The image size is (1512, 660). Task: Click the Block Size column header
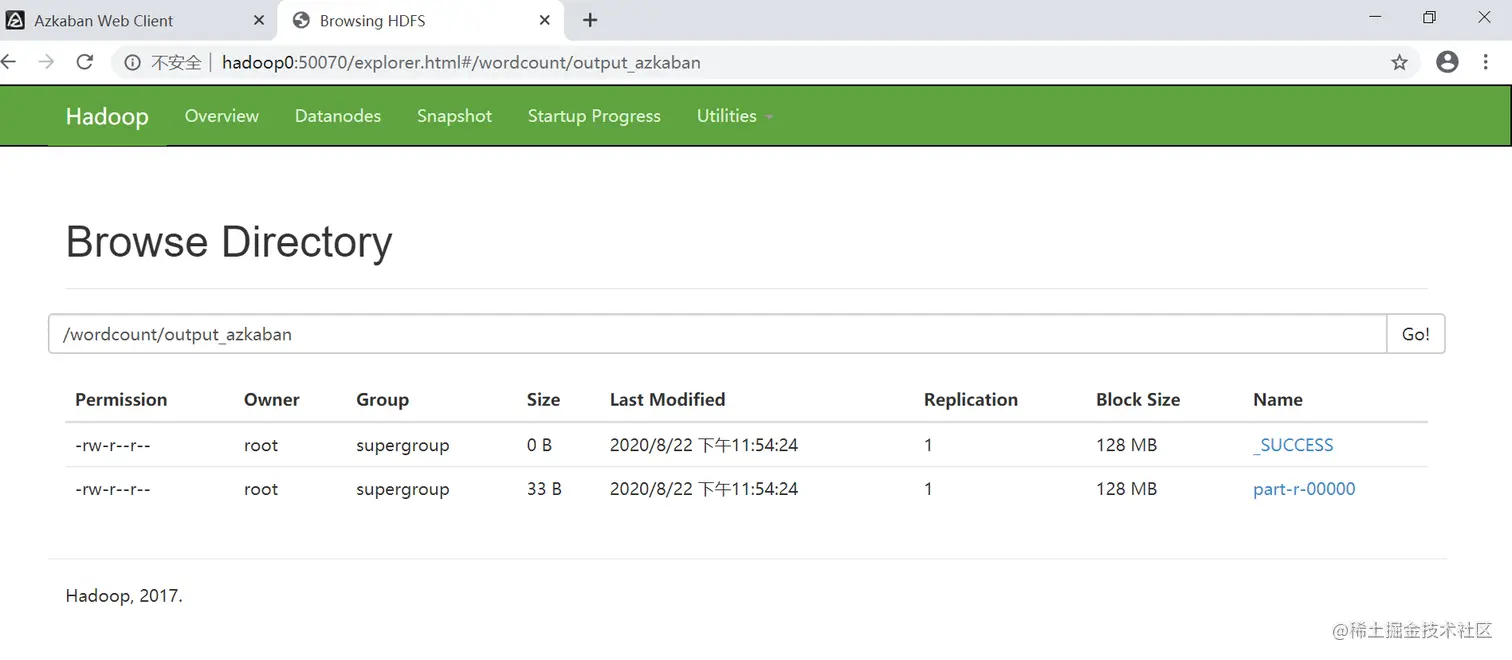tap(1138, 399)
